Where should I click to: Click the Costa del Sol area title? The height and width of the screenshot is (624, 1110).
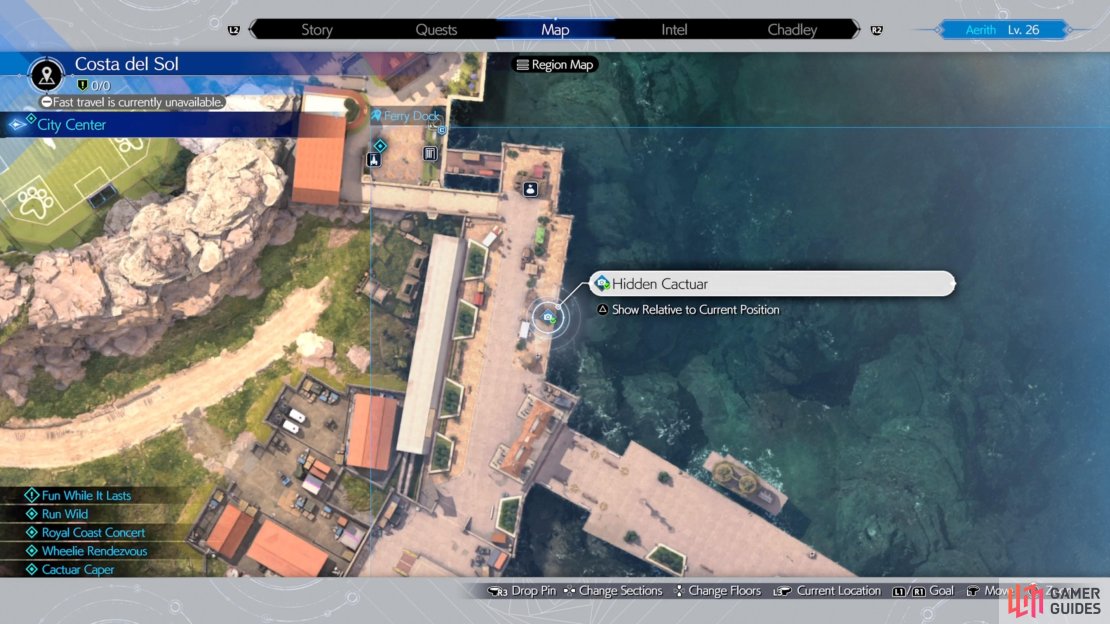(126, 64)
